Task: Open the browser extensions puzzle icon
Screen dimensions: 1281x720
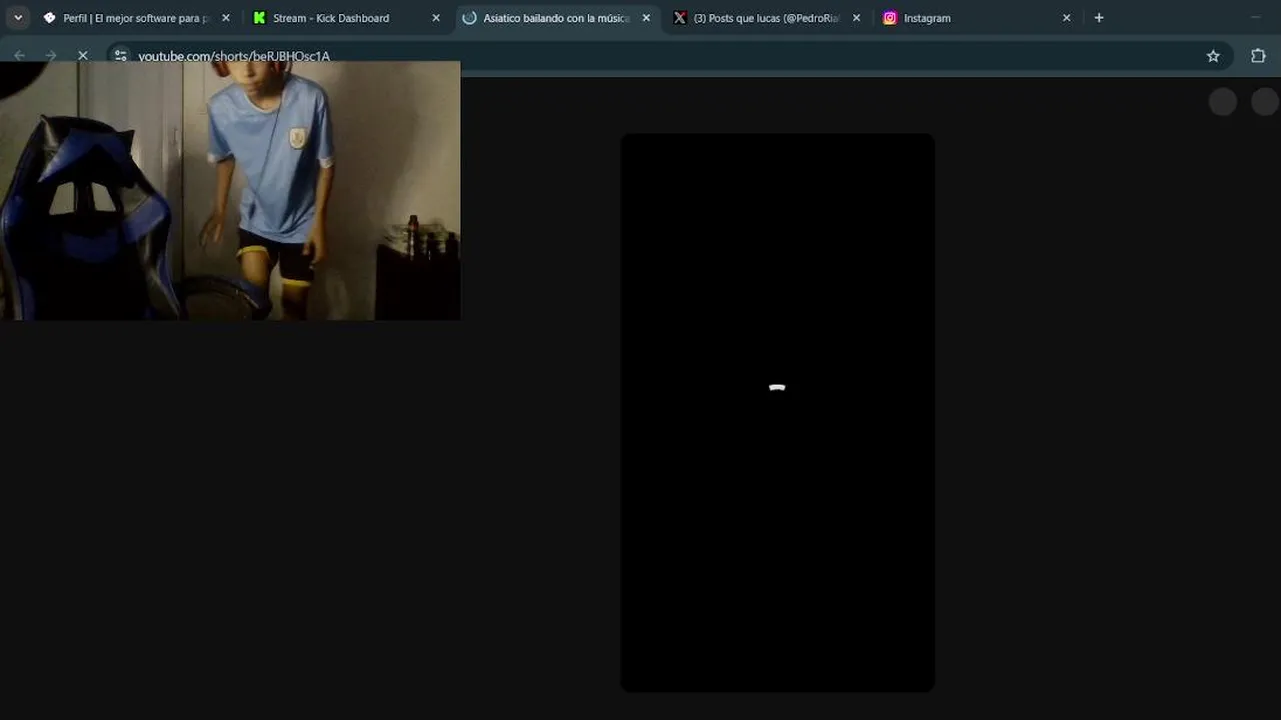Action: point(1258,56)
